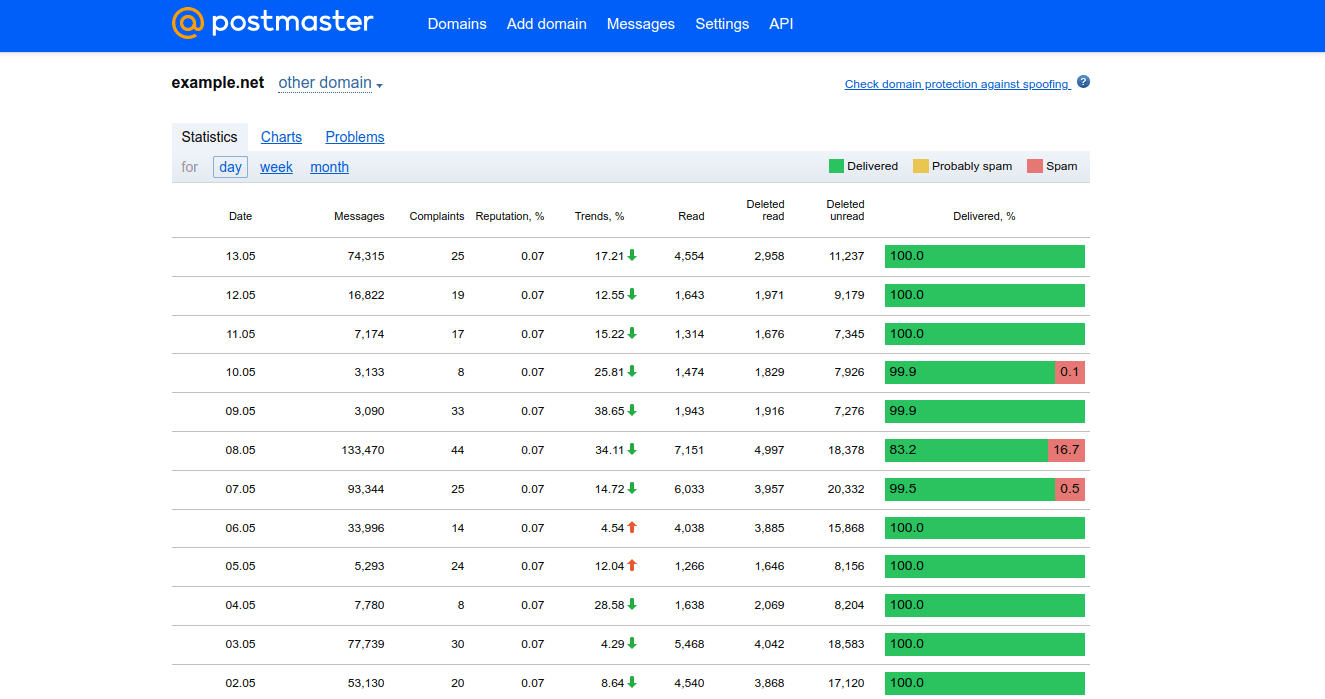Click messages value 133,470

click(363, 450)
